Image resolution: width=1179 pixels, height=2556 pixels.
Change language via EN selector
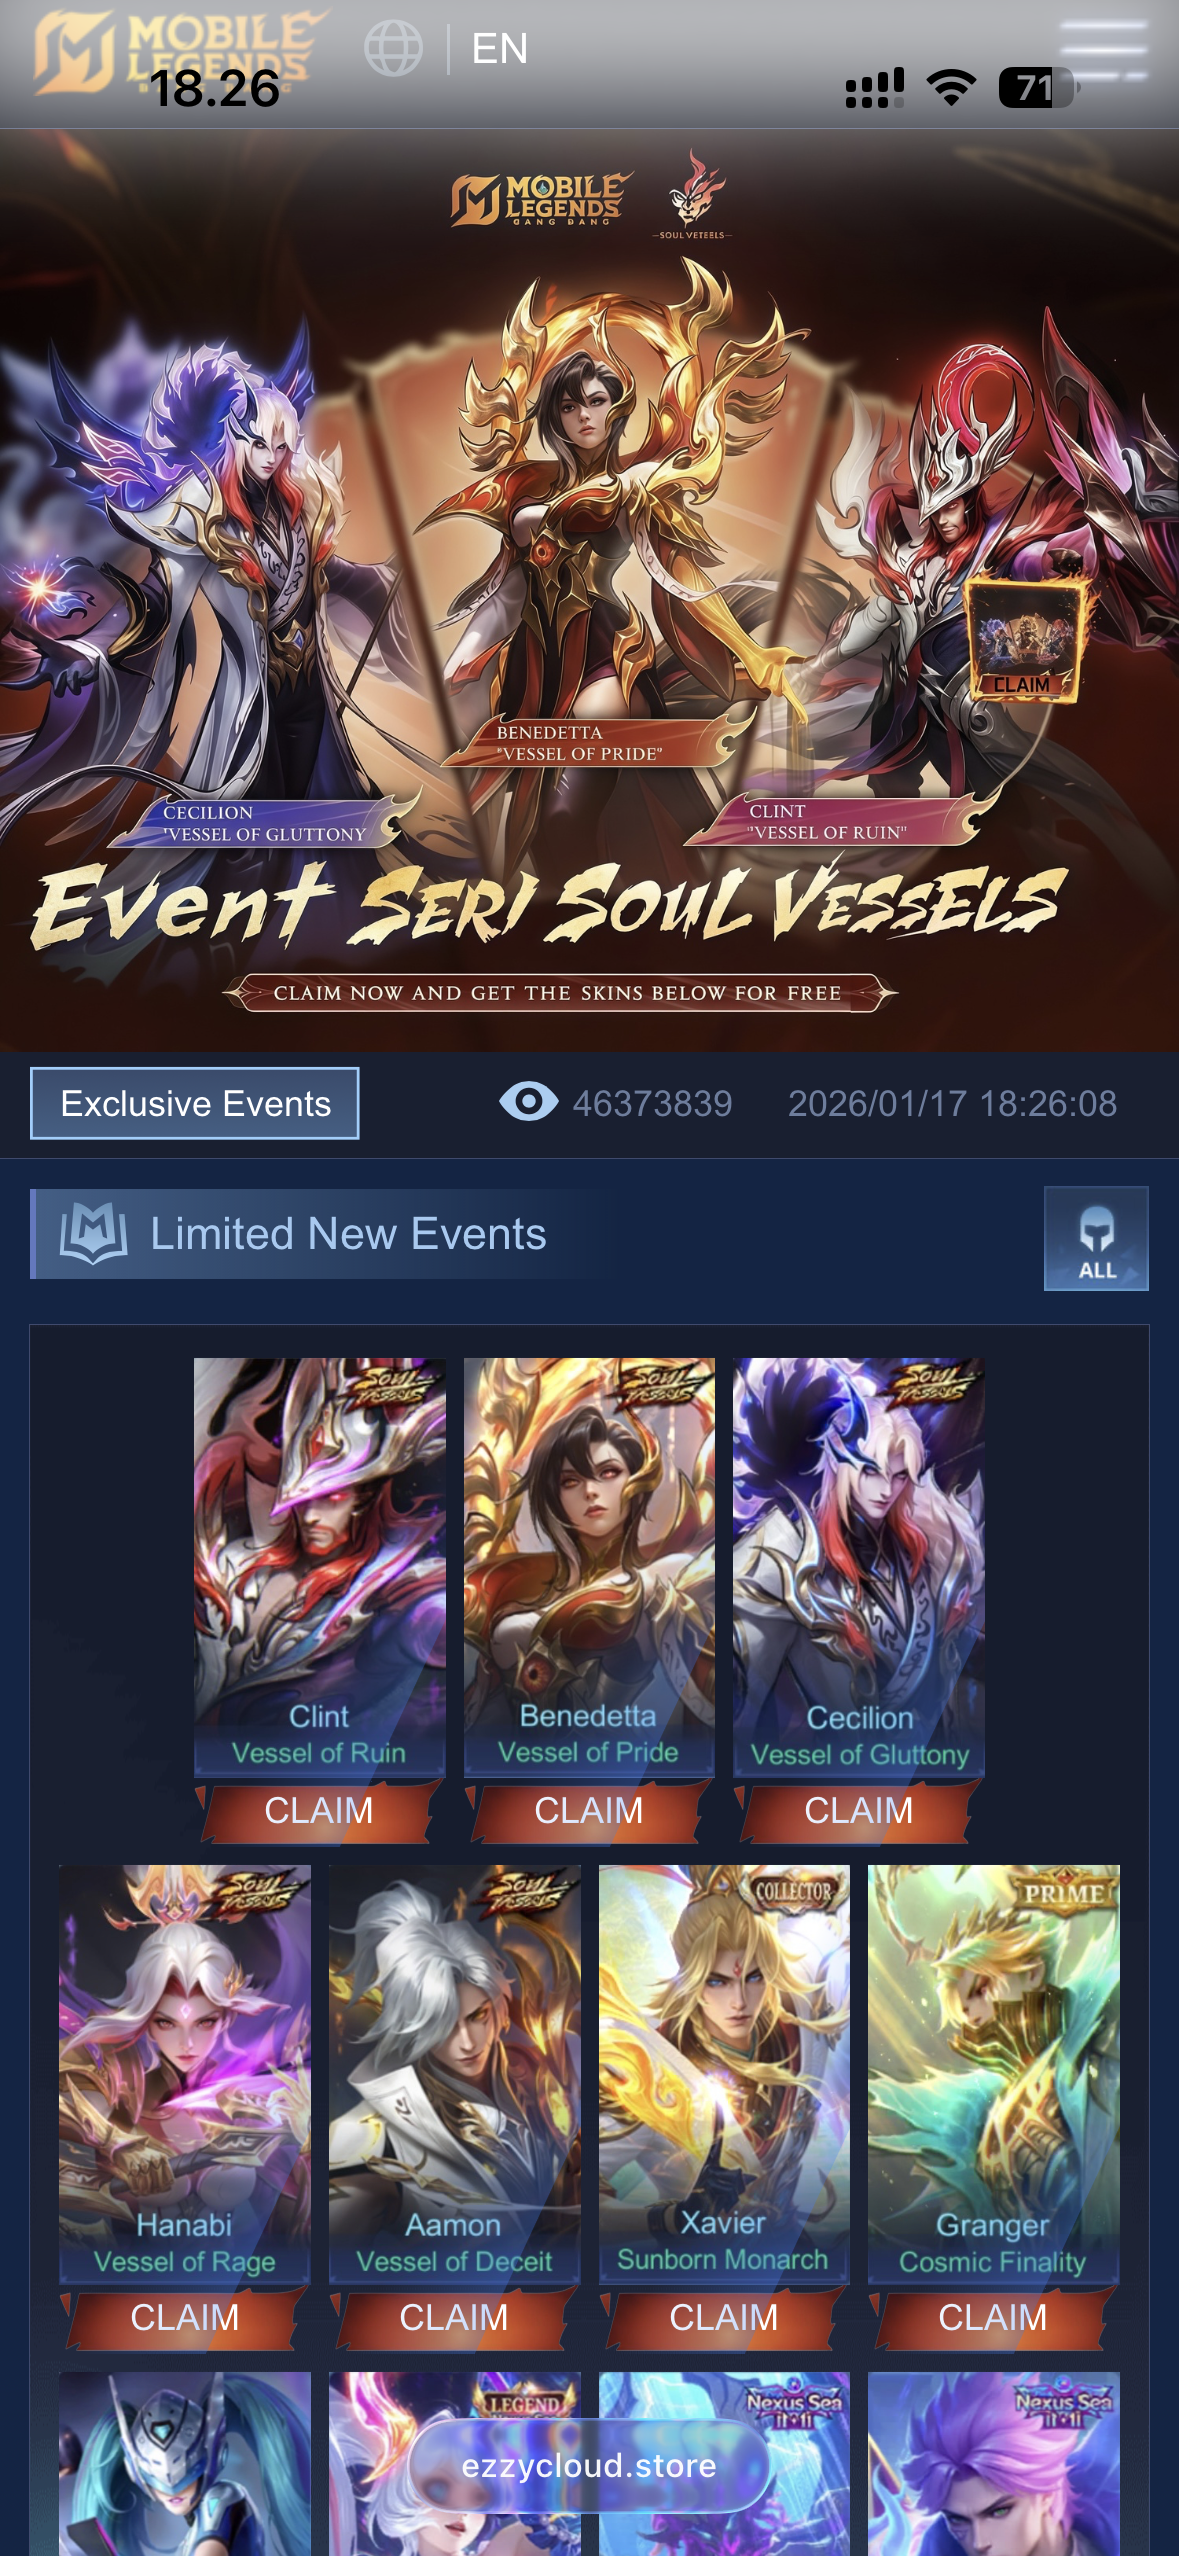(x=499, y=48)
